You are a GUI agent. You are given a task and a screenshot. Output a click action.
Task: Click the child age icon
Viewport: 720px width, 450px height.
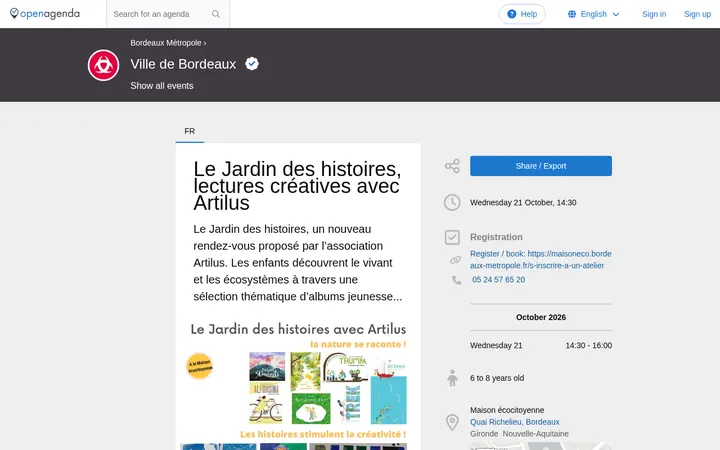[x=452, y=378]
